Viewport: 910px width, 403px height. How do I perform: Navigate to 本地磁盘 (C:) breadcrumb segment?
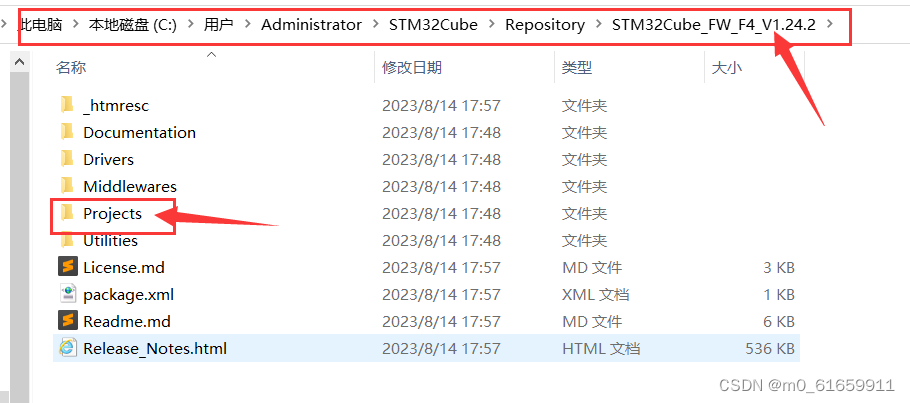point(132,24)
